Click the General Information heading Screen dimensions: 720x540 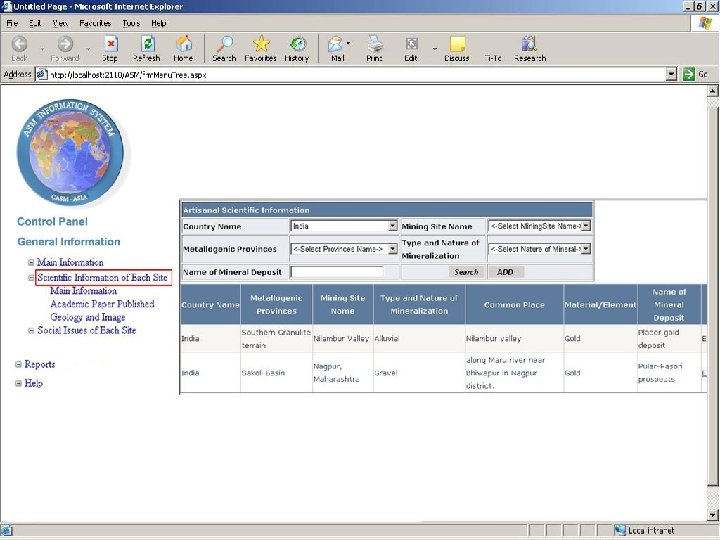(x=69, y=242)
